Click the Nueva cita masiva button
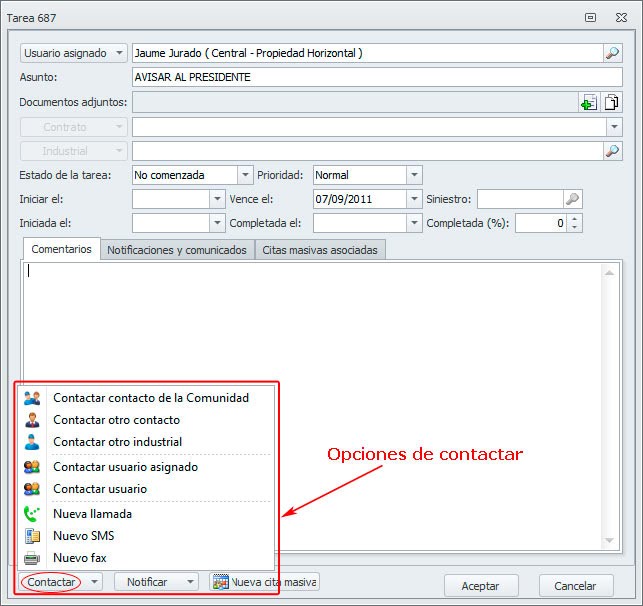The height and width of the screenshot is (606, 643). coord(264,582)
